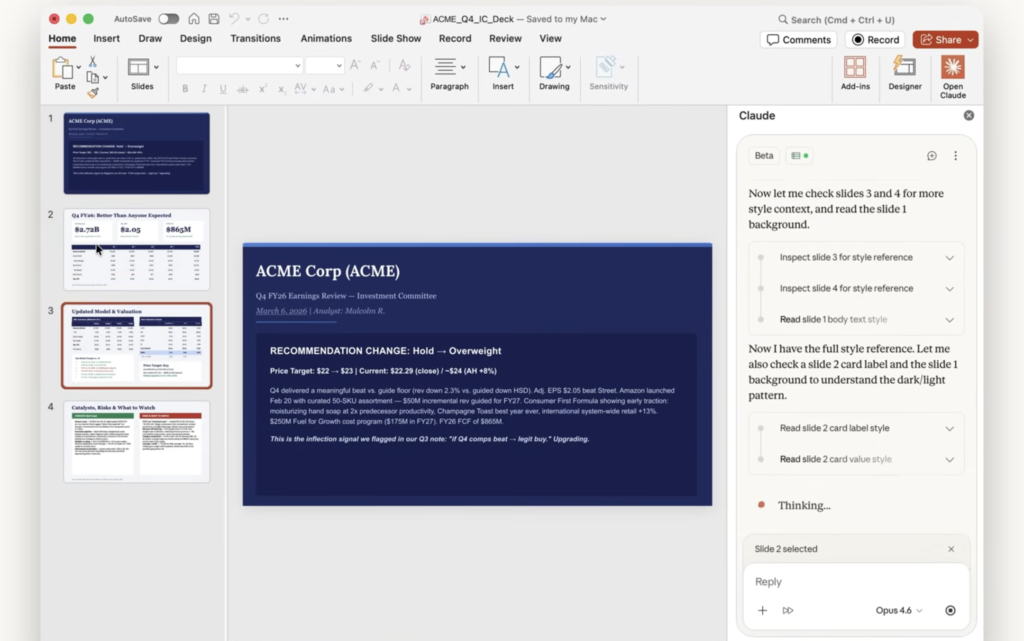Toggle the AutoSave switch
The image size is (1024, 641).
pyautogui.click(x=168, y=19)
